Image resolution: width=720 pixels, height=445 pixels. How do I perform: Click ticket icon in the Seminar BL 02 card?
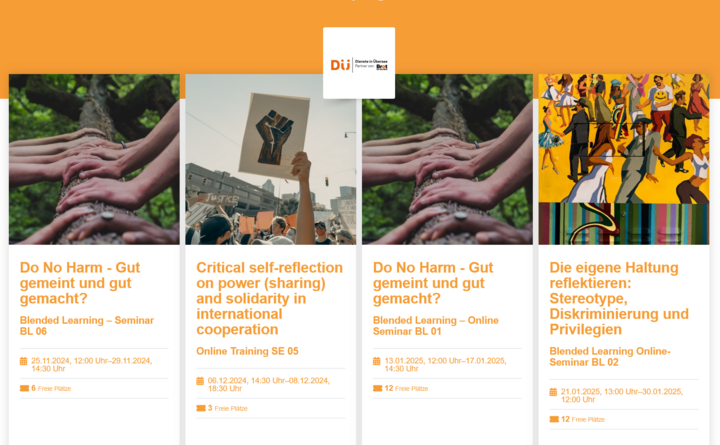point(554,419)
